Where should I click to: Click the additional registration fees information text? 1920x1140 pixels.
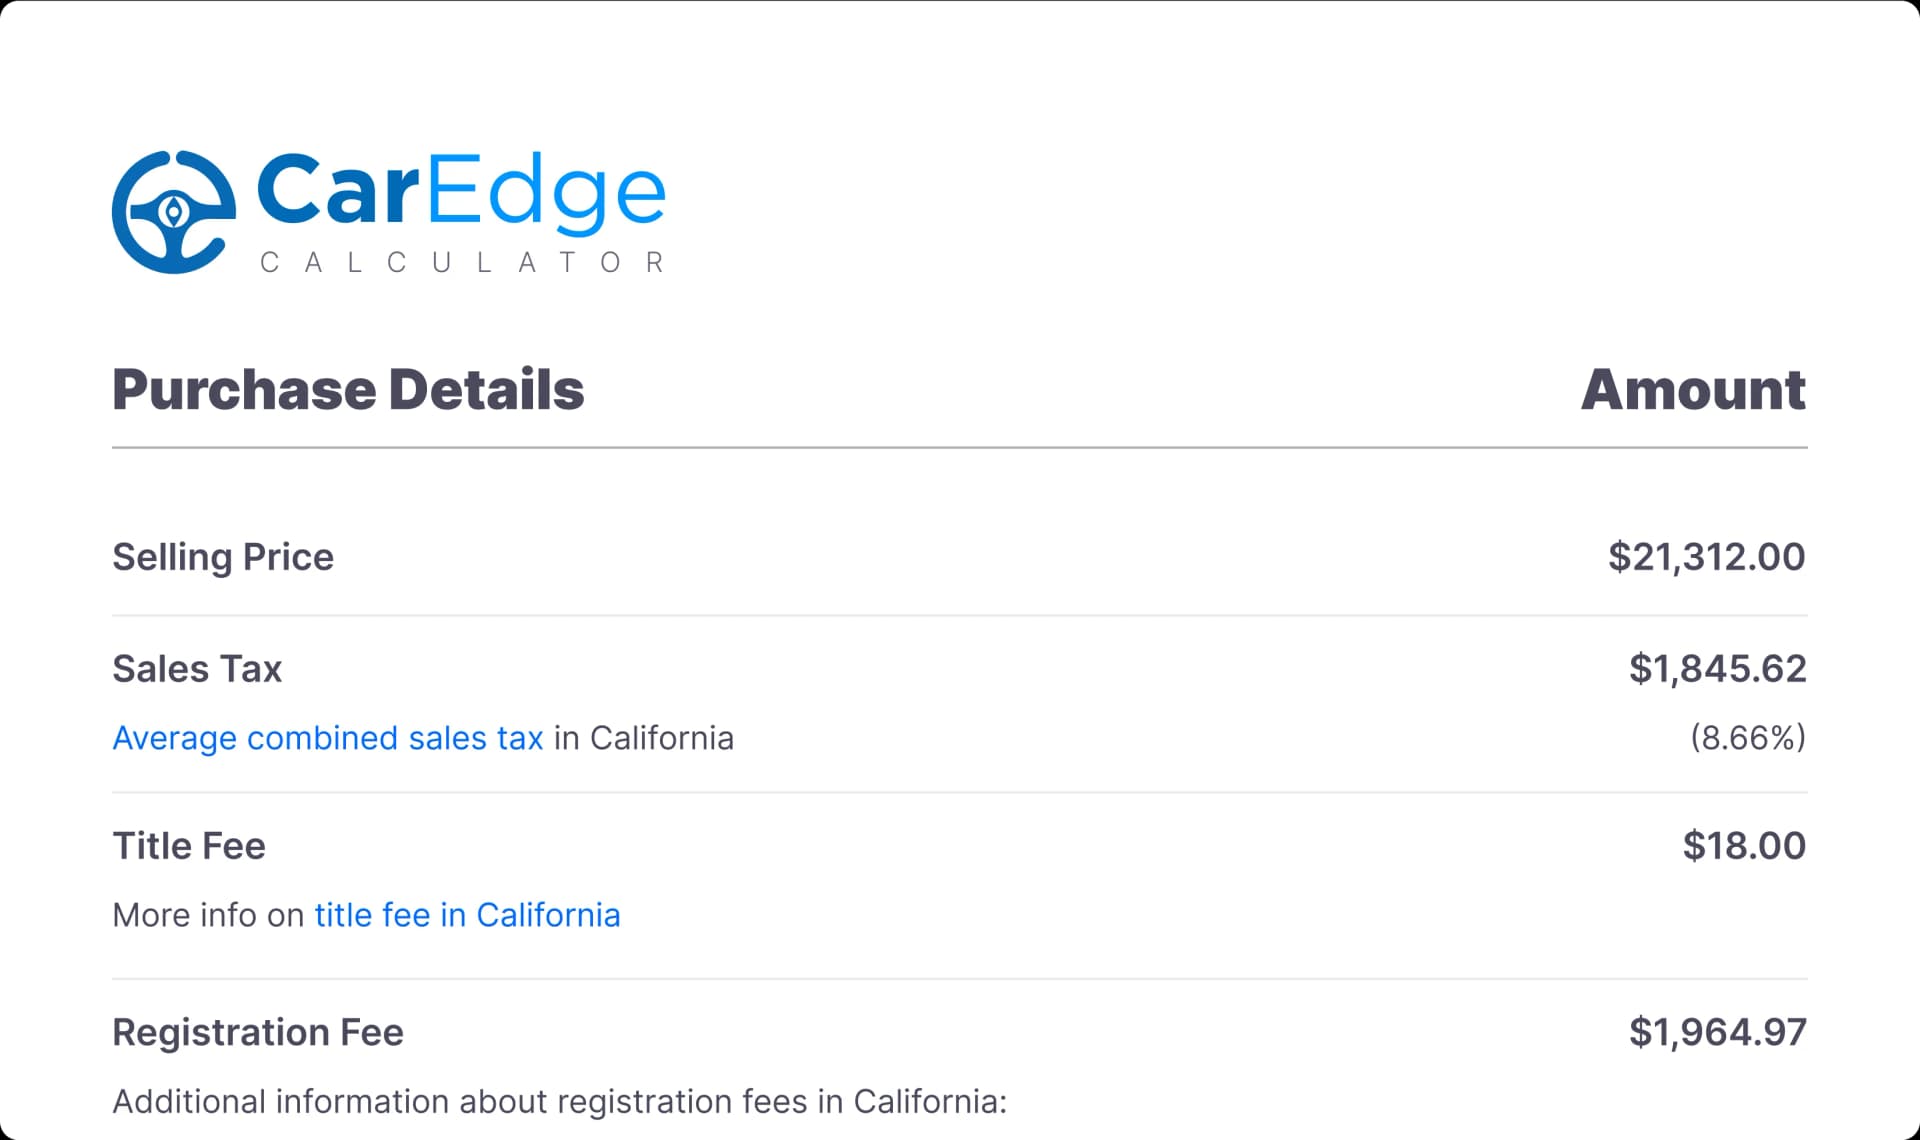tap(560, 1102)
